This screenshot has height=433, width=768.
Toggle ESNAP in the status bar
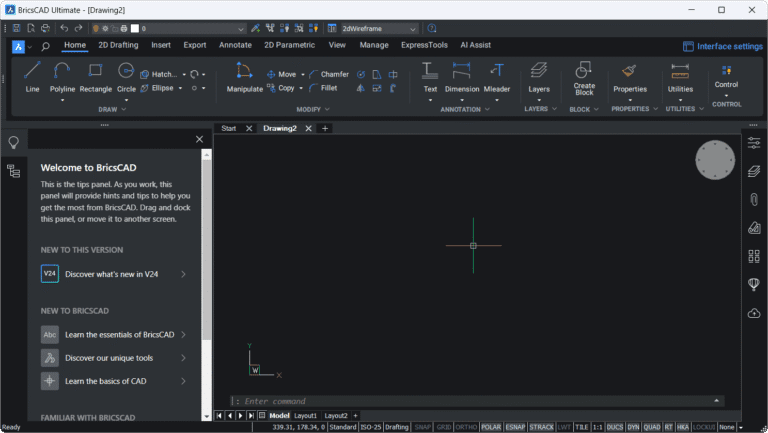point(515,427)
